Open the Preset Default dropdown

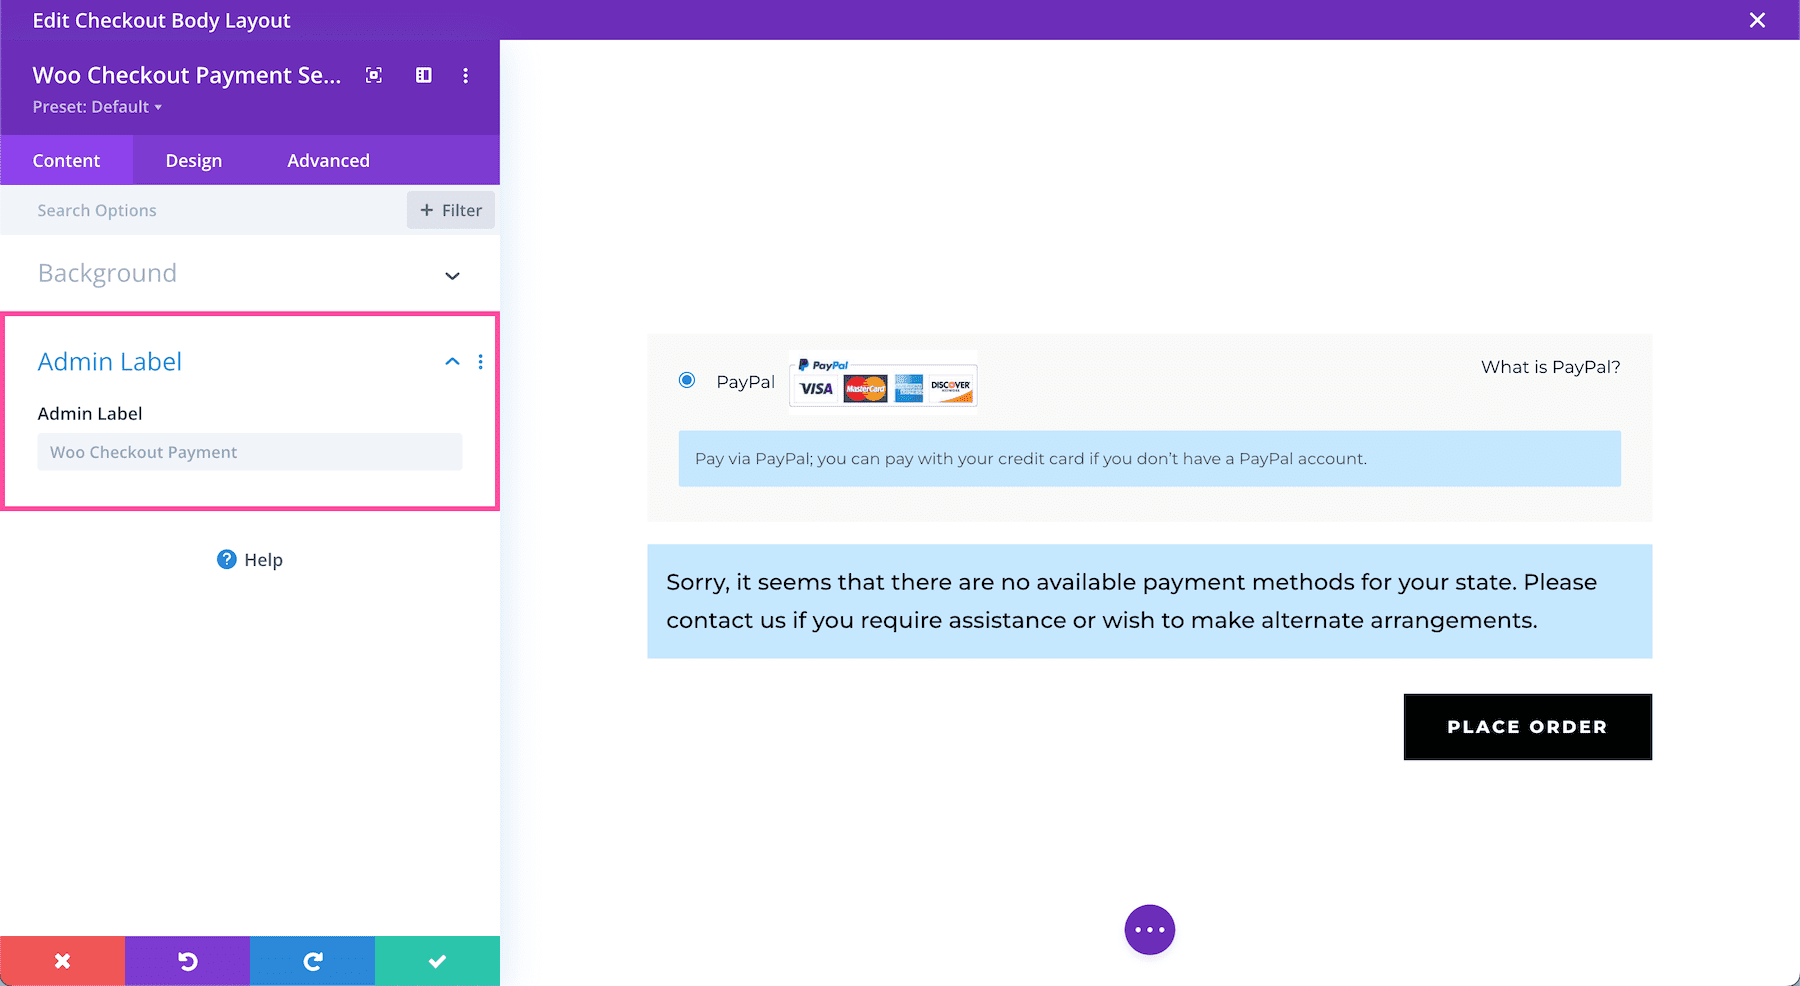coord(97,106)
